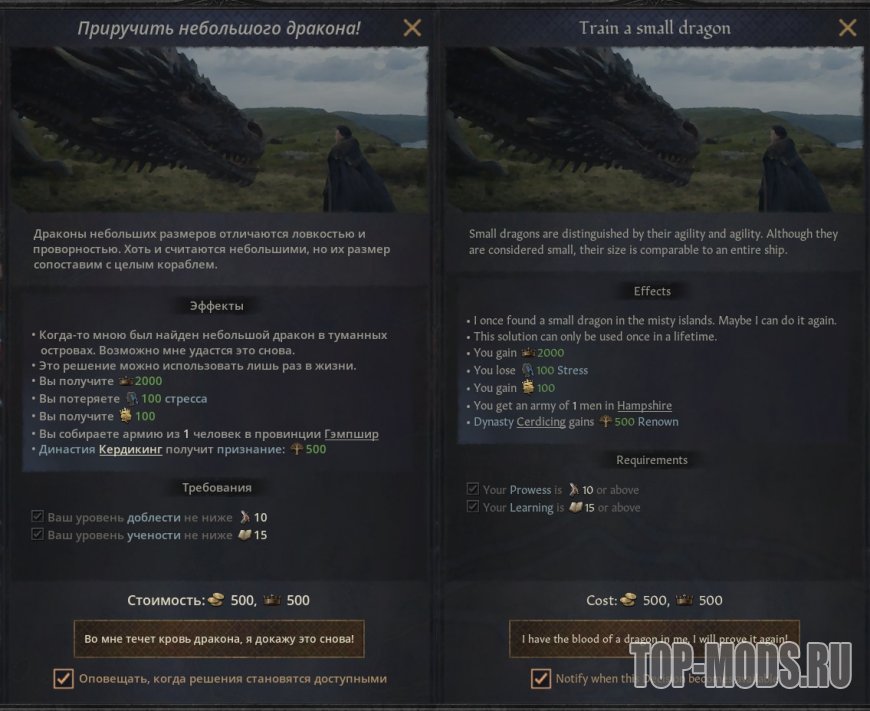
Task: Click the renown icon beside '500 Renown'
Action: click(x=605, y=422)
